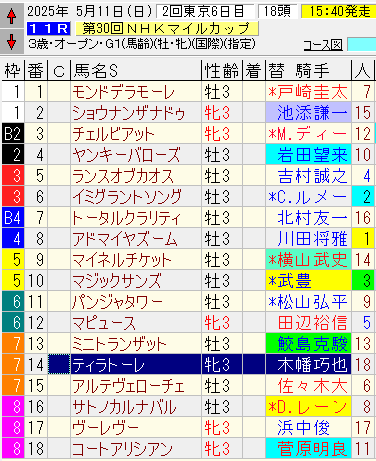Click the cyan box beside コース図
This screenshot has width=376, height=461.
tap(362, 44)
